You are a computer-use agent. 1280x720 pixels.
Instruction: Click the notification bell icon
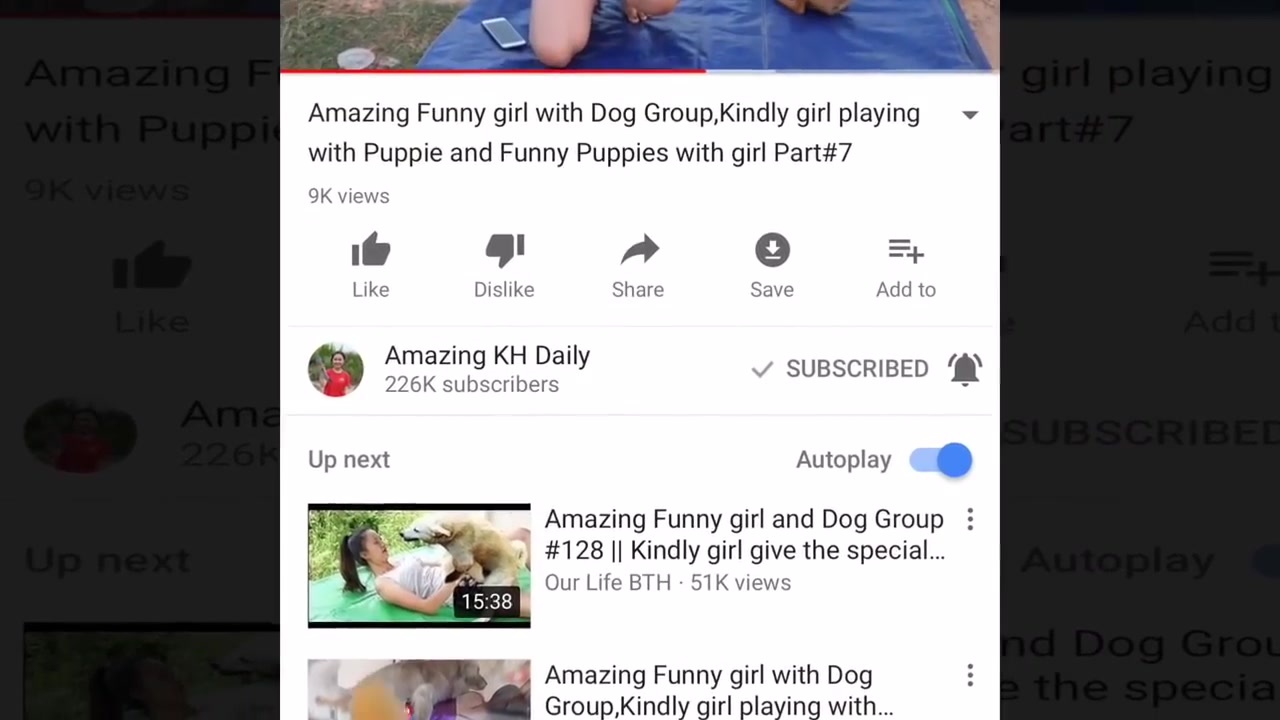click(x=965, y=369)
